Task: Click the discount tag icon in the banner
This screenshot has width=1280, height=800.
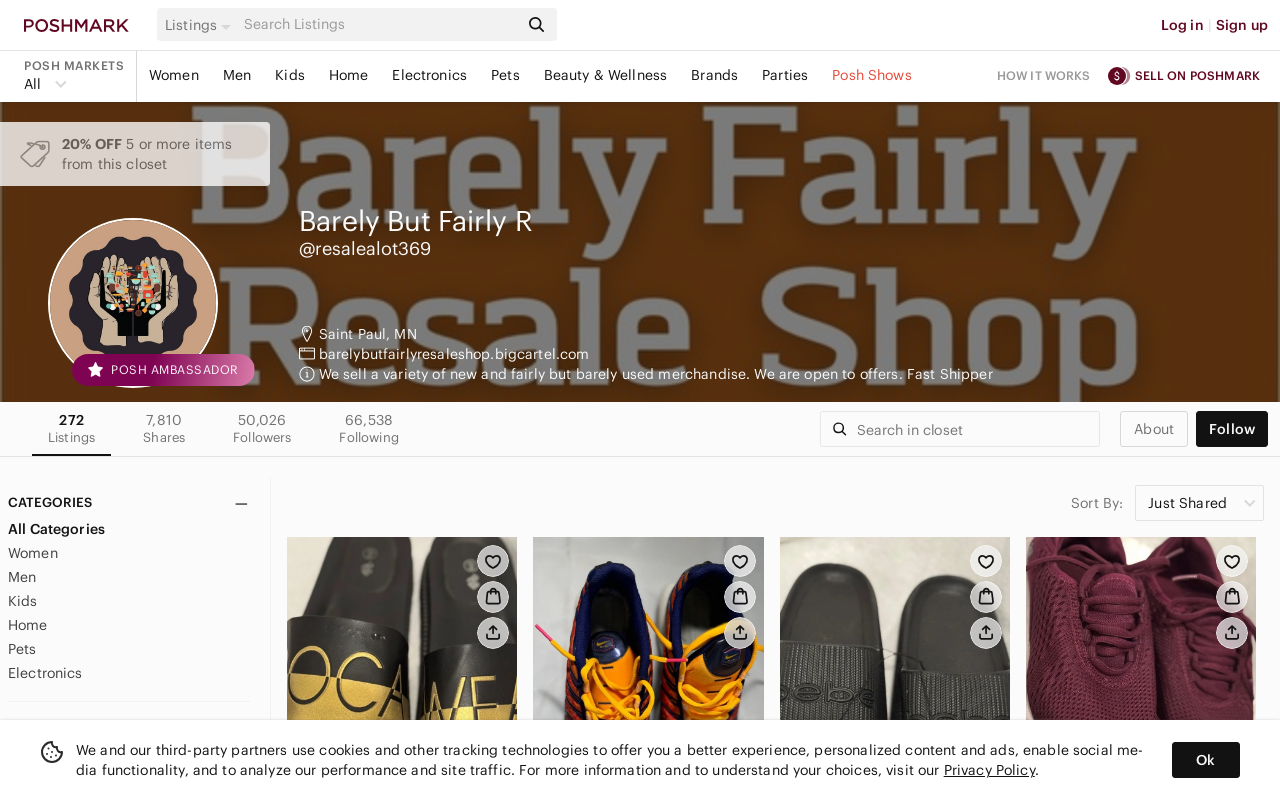Action: coord(35,154)
